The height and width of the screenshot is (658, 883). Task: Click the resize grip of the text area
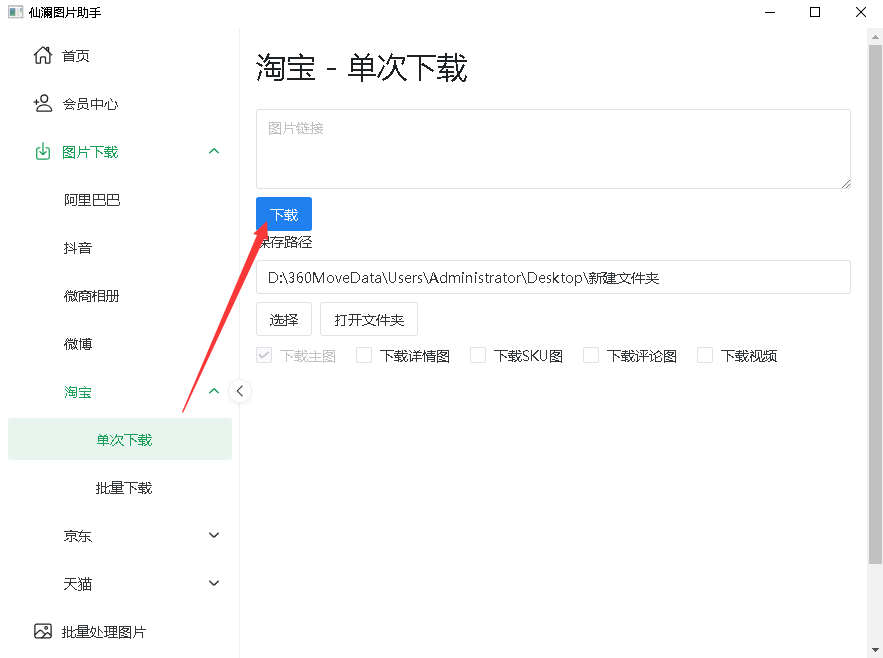(846, 184)
